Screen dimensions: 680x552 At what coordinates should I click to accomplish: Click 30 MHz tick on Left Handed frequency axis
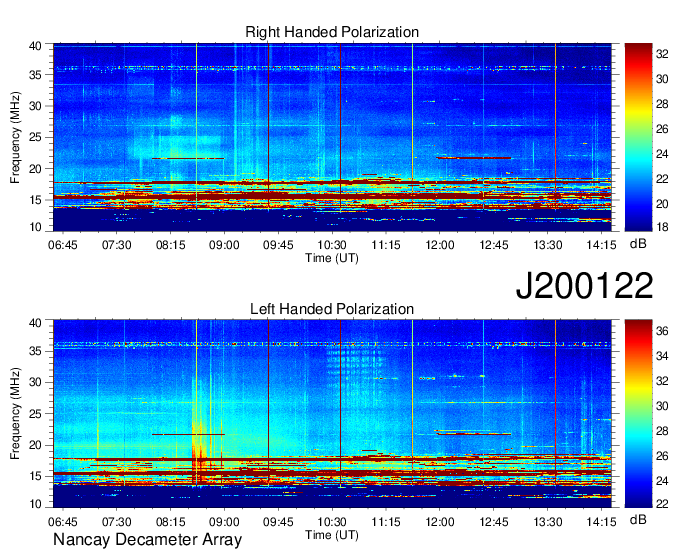tap(35, 382)
